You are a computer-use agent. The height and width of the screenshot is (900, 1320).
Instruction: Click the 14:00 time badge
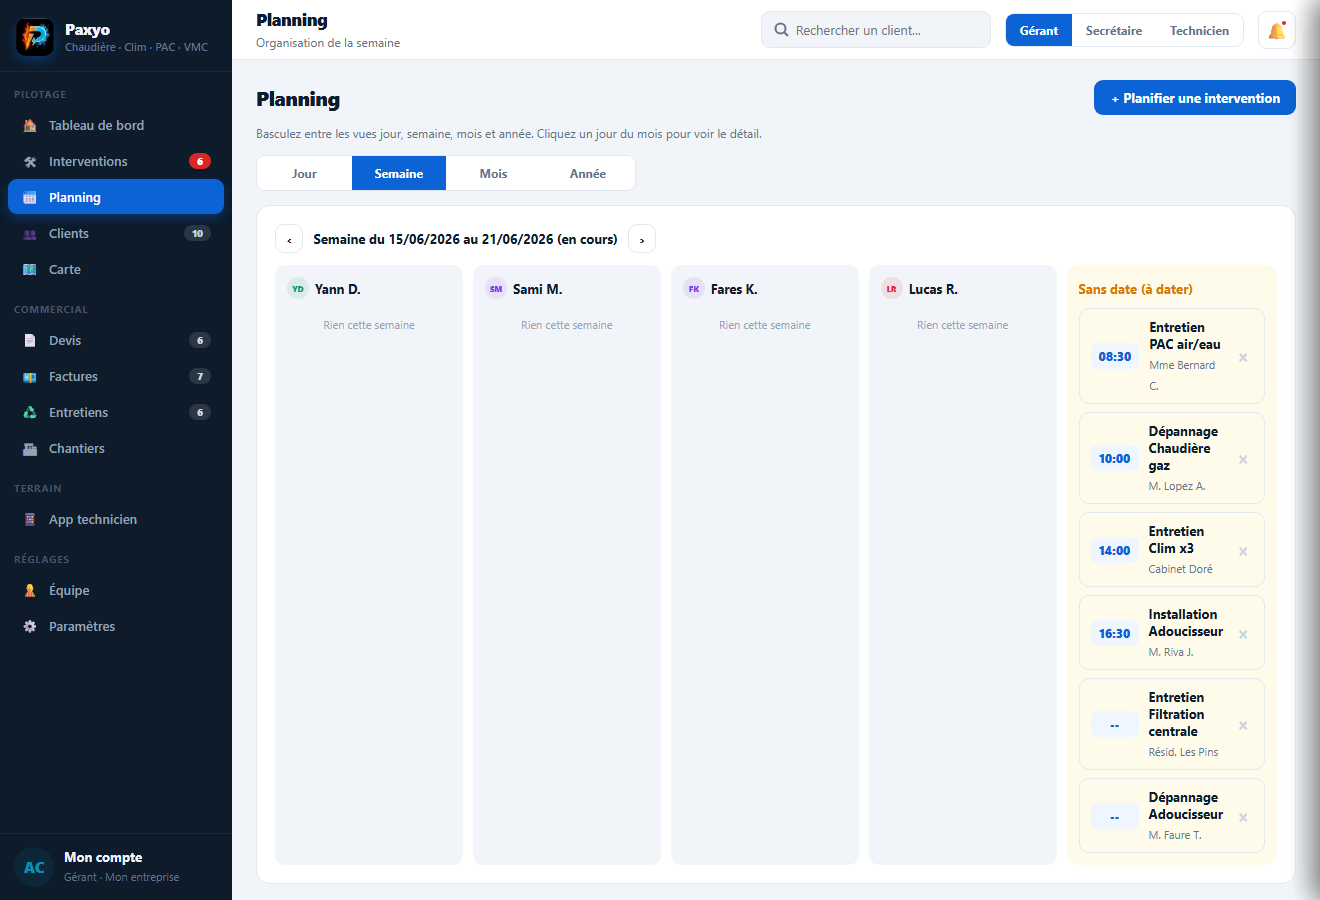[1115, 550]
